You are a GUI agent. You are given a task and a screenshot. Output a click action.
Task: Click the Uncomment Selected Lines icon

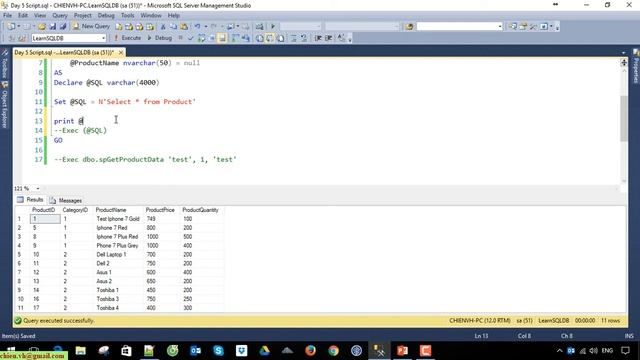tap(304, 38)
